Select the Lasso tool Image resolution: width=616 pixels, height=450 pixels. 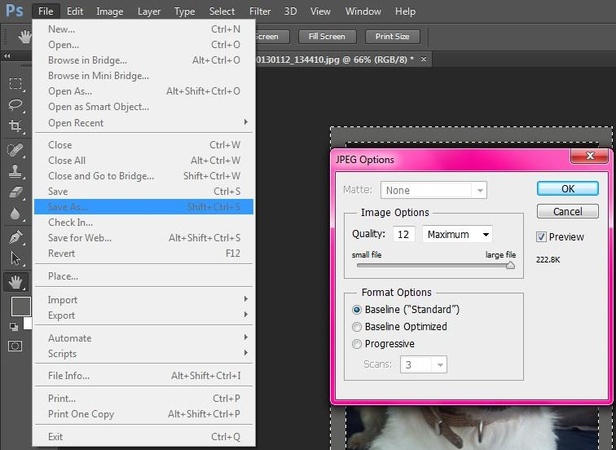click(x=15, y=105)
